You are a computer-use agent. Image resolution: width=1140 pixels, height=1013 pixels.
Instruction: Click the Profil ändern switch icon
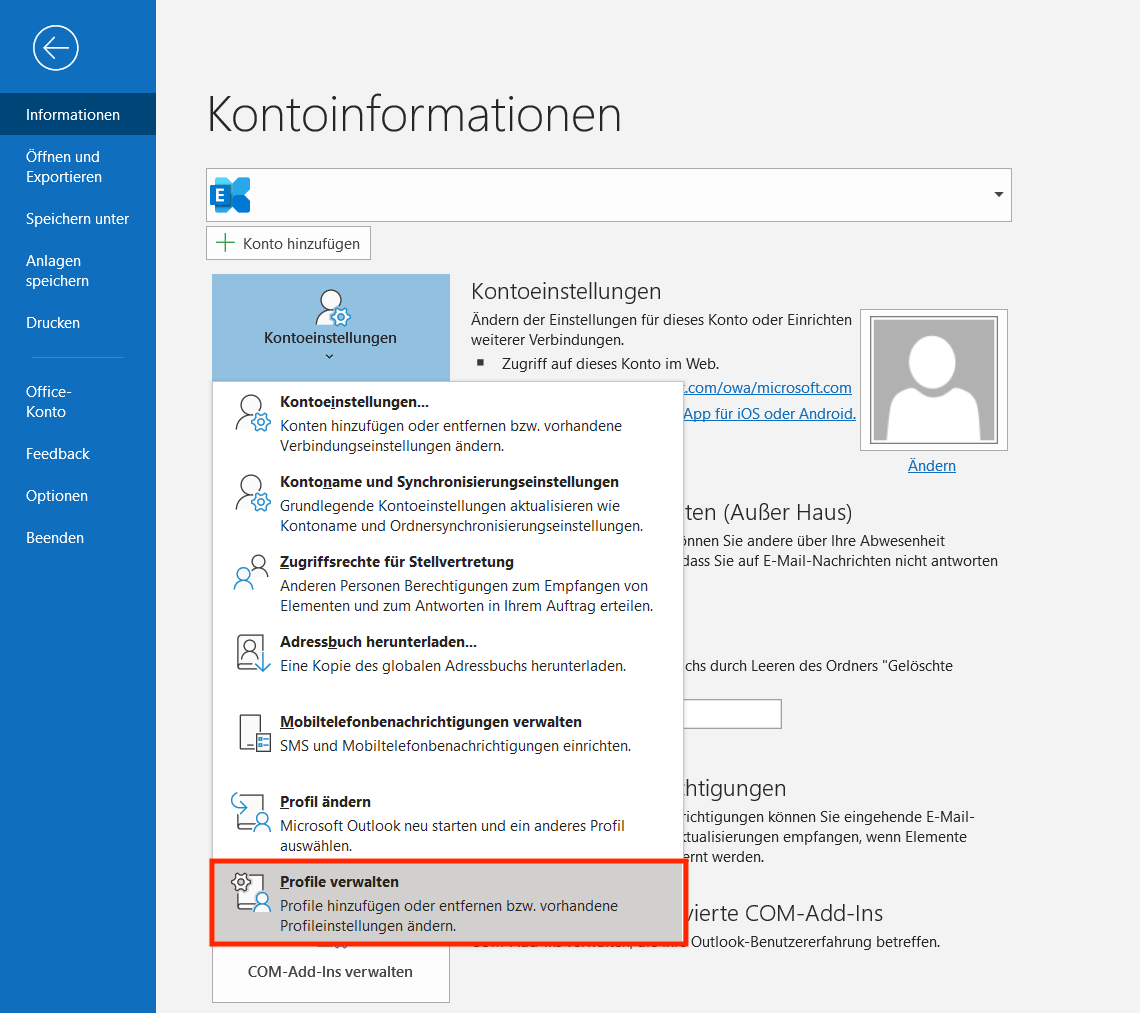click(x=251, y=812)
